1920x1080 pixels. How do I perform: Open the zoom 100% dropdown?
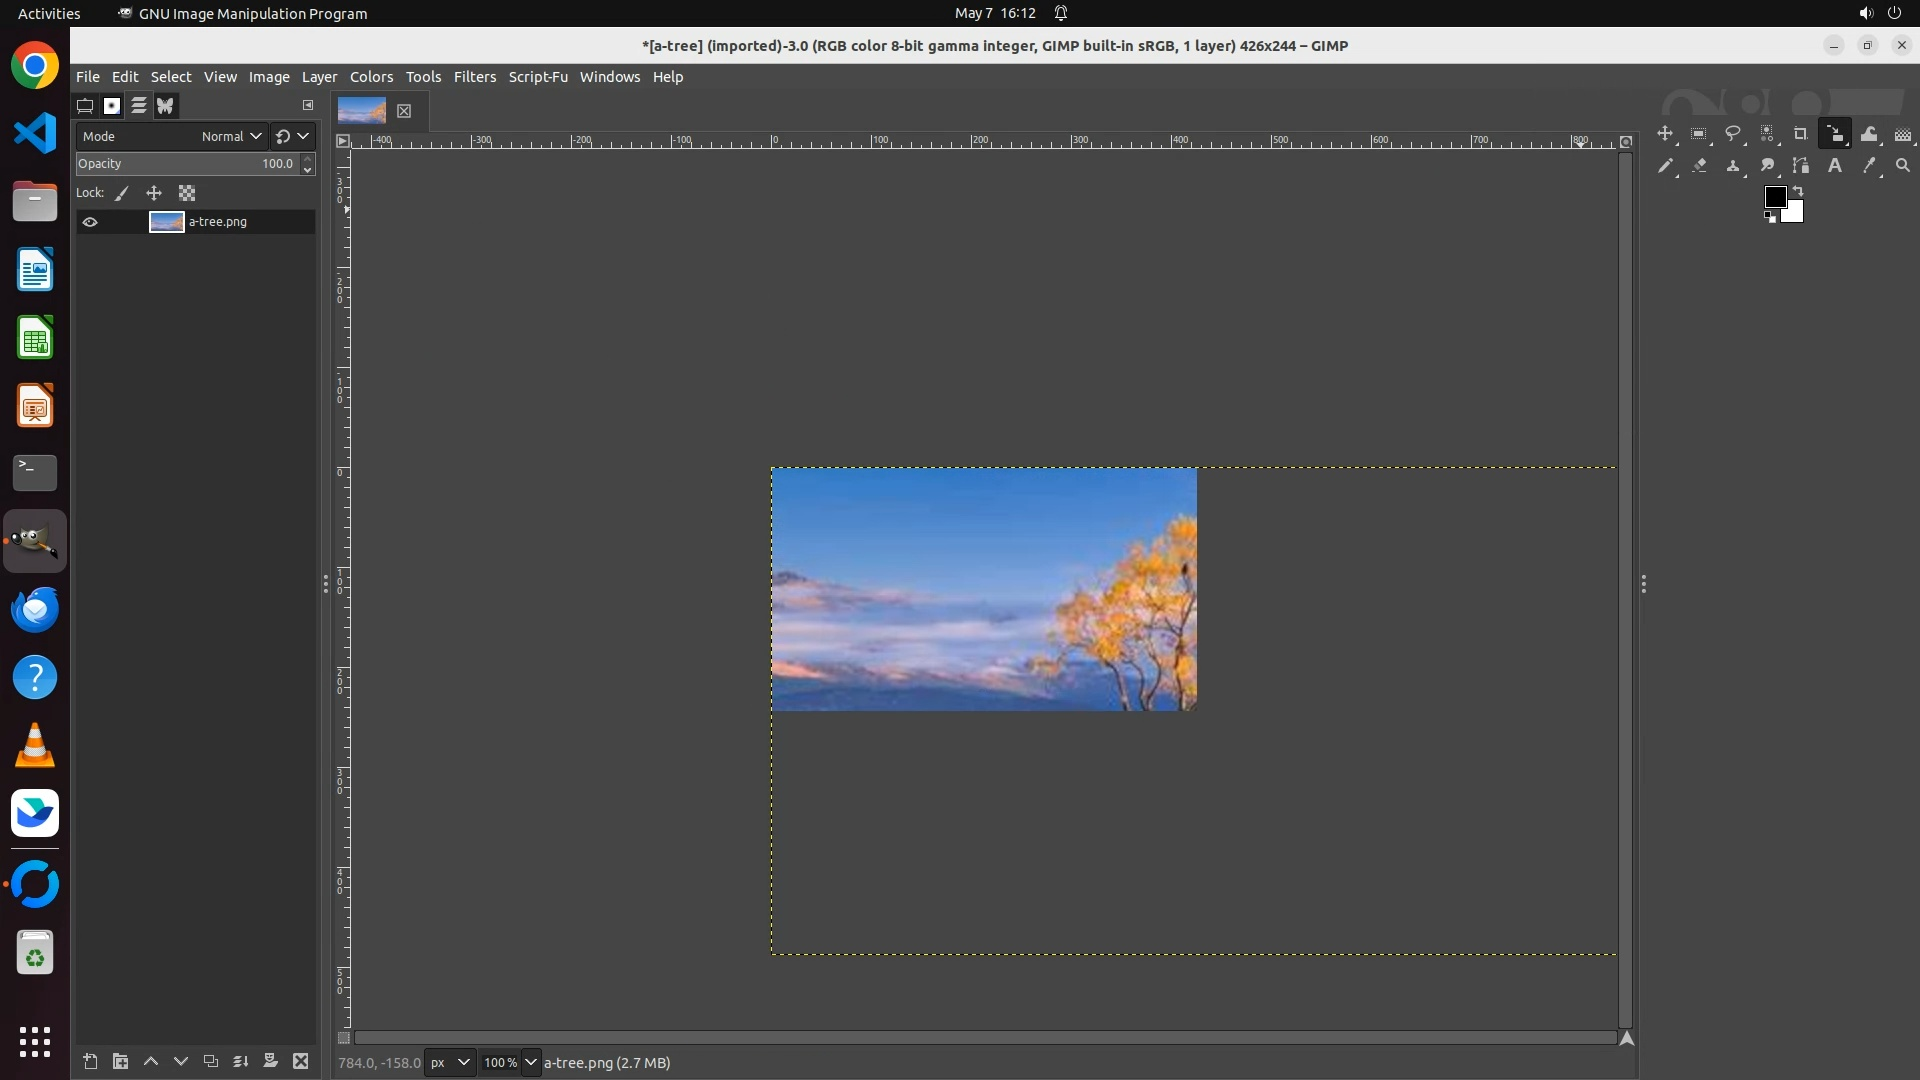coord(530,1062)
